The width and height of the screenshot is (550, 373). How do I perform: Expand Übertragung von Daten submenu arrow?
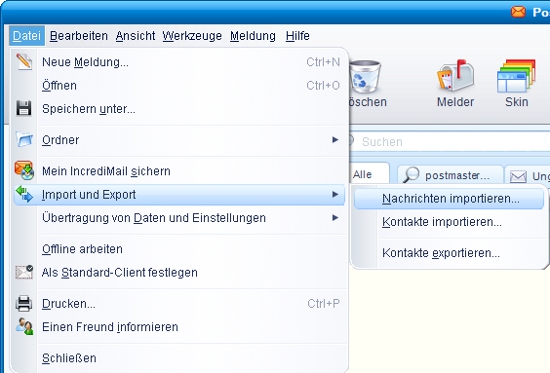[x=335, y=218]
